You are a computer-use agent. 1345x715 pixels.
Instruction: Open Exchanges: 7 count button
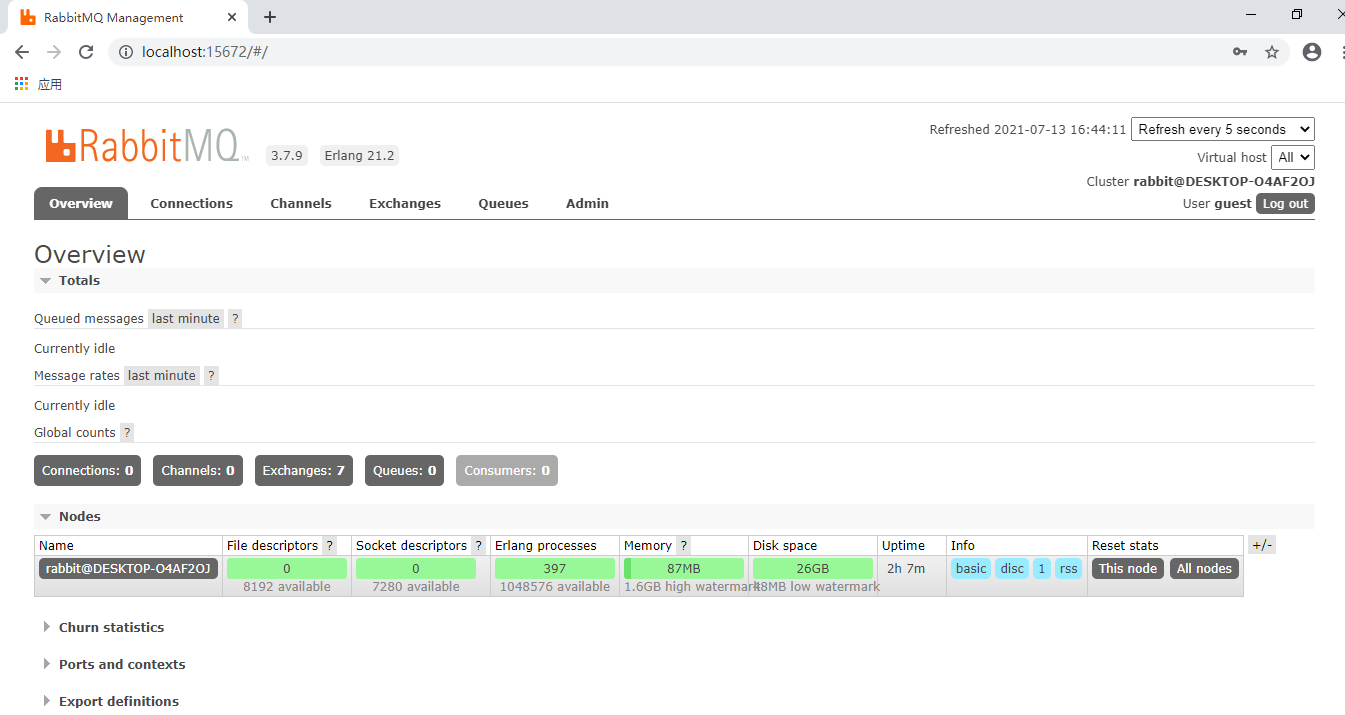(x=304, y=470)
